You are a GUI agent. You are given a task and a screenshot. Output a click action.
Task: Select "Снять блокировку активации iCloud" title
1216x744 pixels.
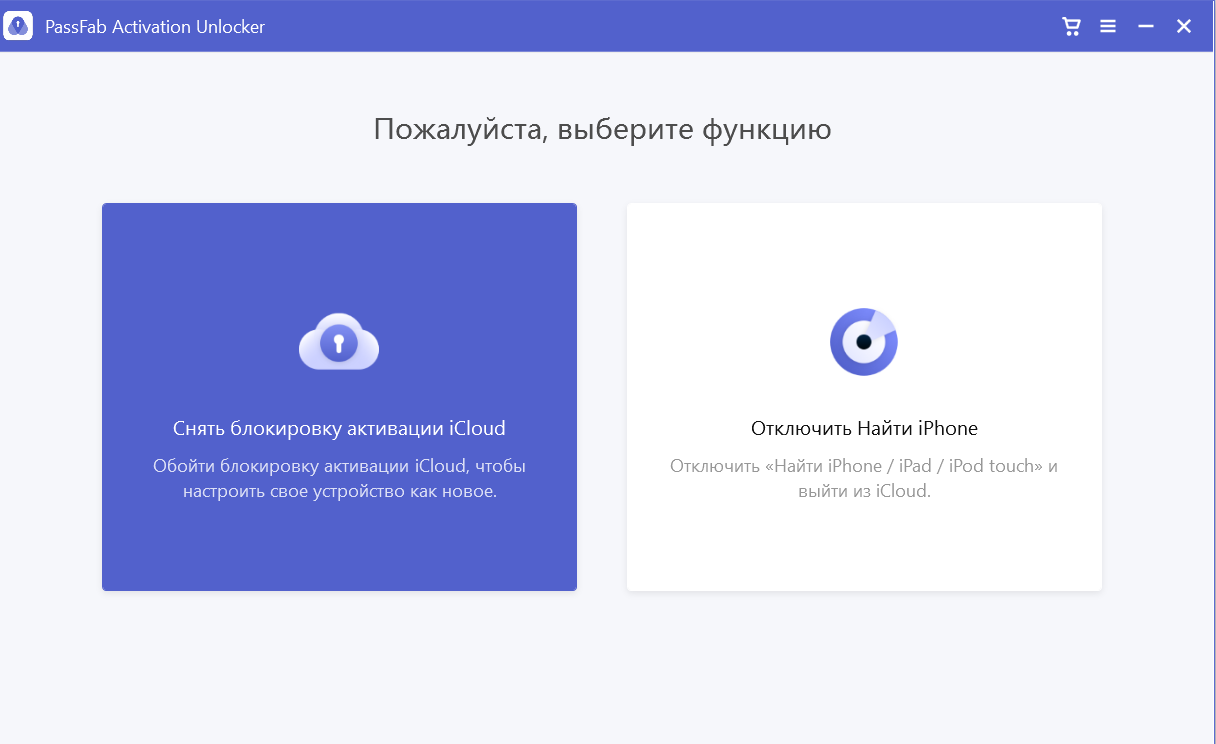coord(339,428)
